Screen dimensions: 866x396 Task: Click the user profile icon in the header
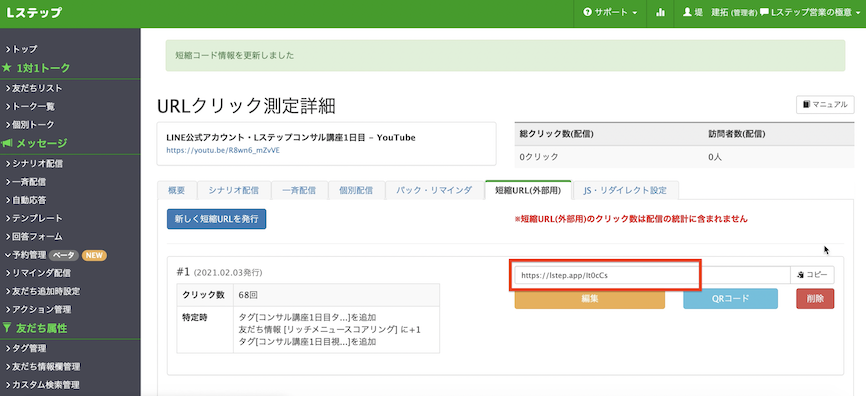(687, 12)
